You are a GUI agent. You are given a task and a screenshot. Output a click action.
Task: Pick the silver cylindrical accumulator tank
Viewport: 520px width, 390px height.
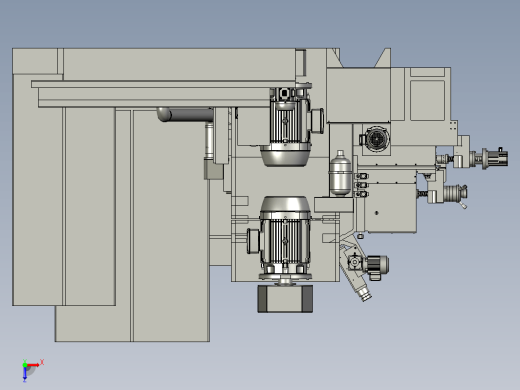[340, 173]
